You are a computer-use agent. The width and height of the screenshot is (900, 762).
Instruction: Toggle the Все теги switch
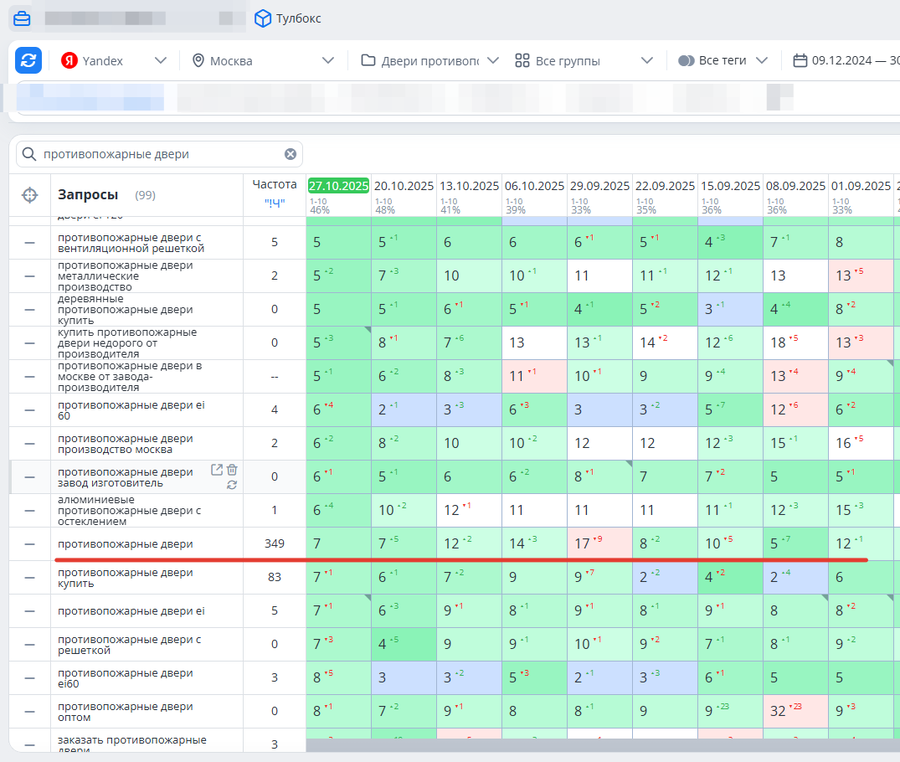[x=686, y=61]
